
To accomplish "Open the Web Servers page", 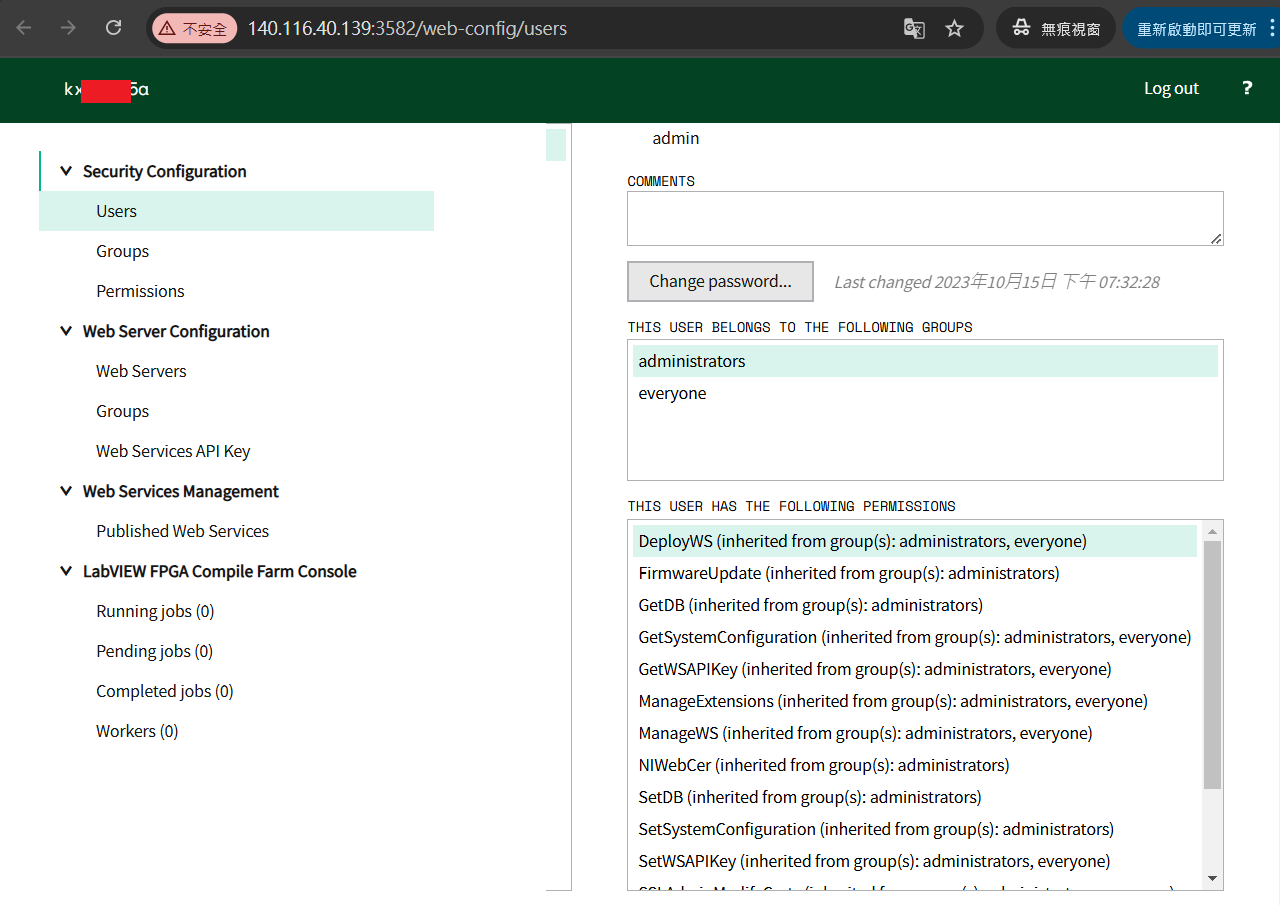I will pos(141,371).
